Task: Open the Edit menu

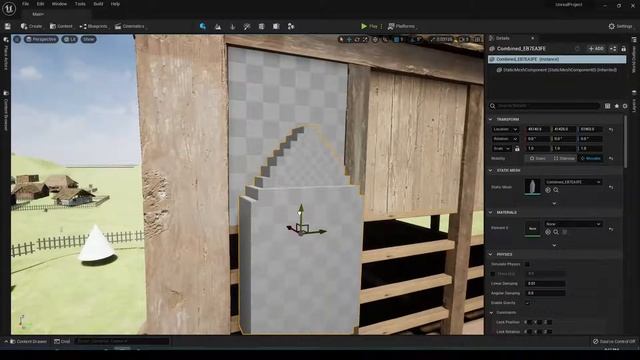Action: coord(40,4)
